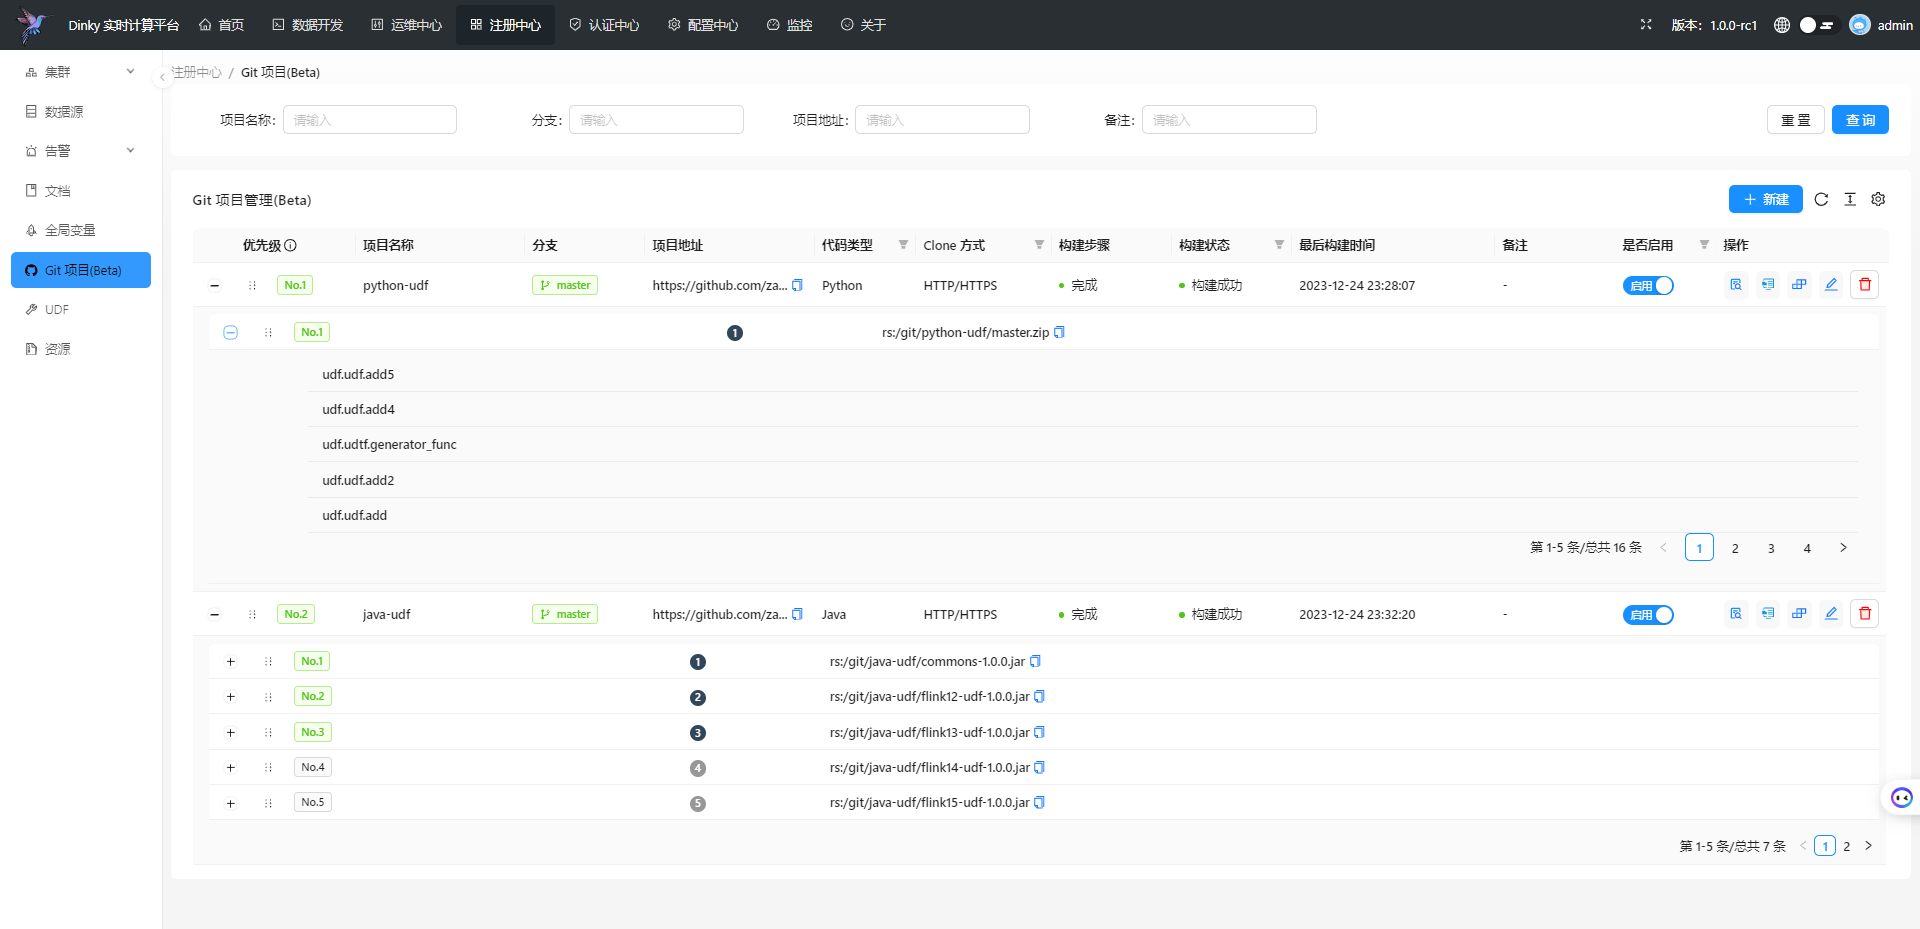Copy java-udf GitHub URL
Image resolution: width=1920 pixels, height=929 pixels.
(797, 614)
